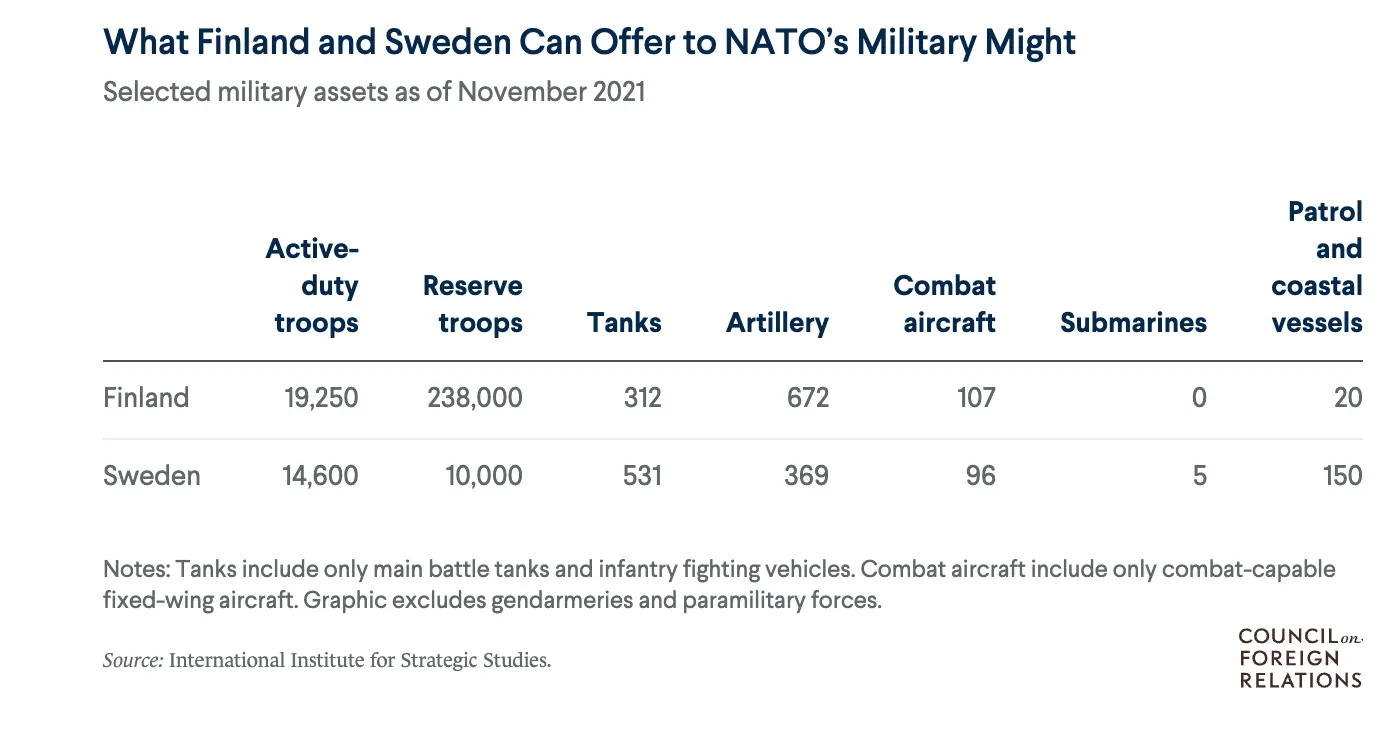This screenshot has height=744, width=1392.
Task: Select the Combat aircraft column header
Action: pos(945,304)
